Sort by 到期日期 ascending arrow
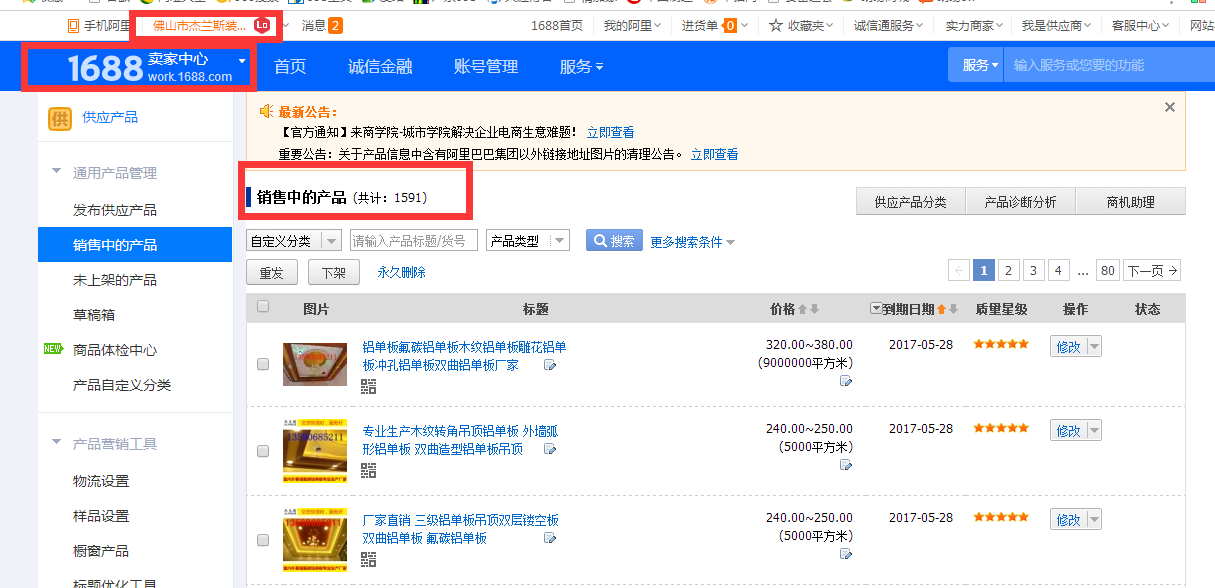Image resolution: width=1215 pixels, height=588 pixels. click(941, 309)
